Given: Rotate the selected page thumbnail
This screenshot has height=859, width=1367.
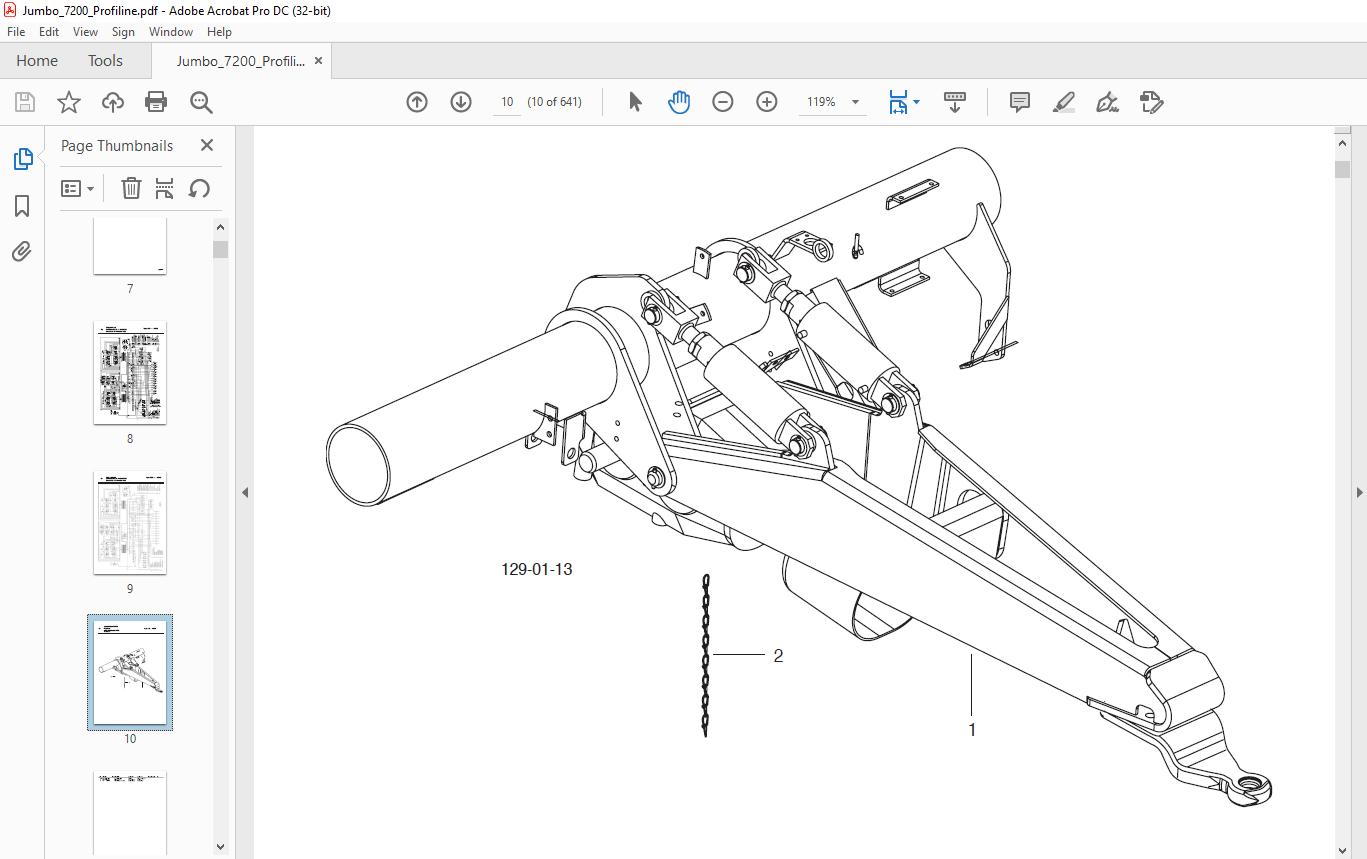Looking at the screenshot, I should click(x=200, y=188).
